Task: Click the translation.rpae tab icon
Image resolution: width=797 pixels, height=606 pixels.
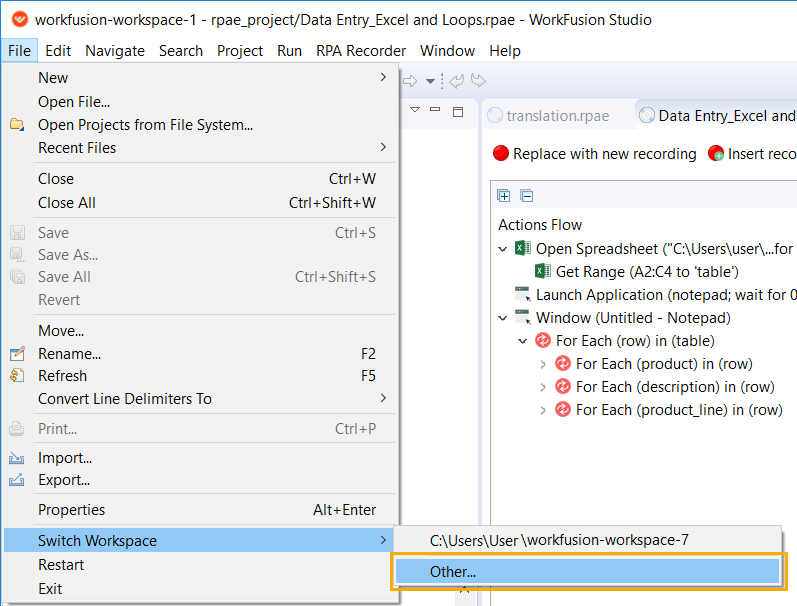Action: 495,115
